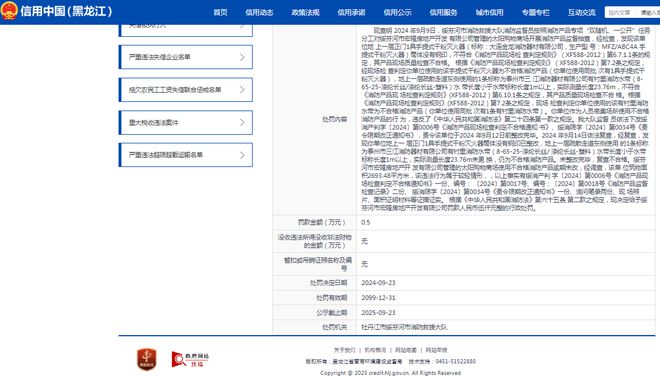The height and width of the screenshot is (376, 660).
Task: Click the 处罚机关 label
Action: coord(335,327)
